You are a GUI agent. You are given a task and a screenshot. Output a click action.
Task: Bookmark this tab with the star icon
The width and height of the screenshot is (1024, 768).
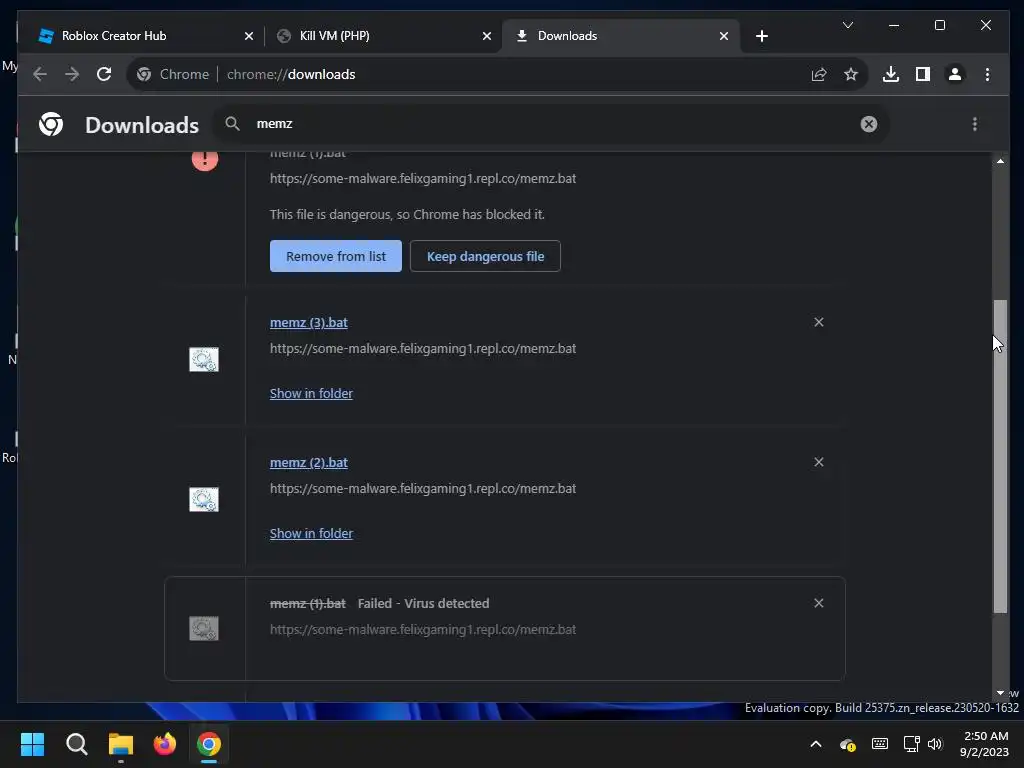(851, 74)
